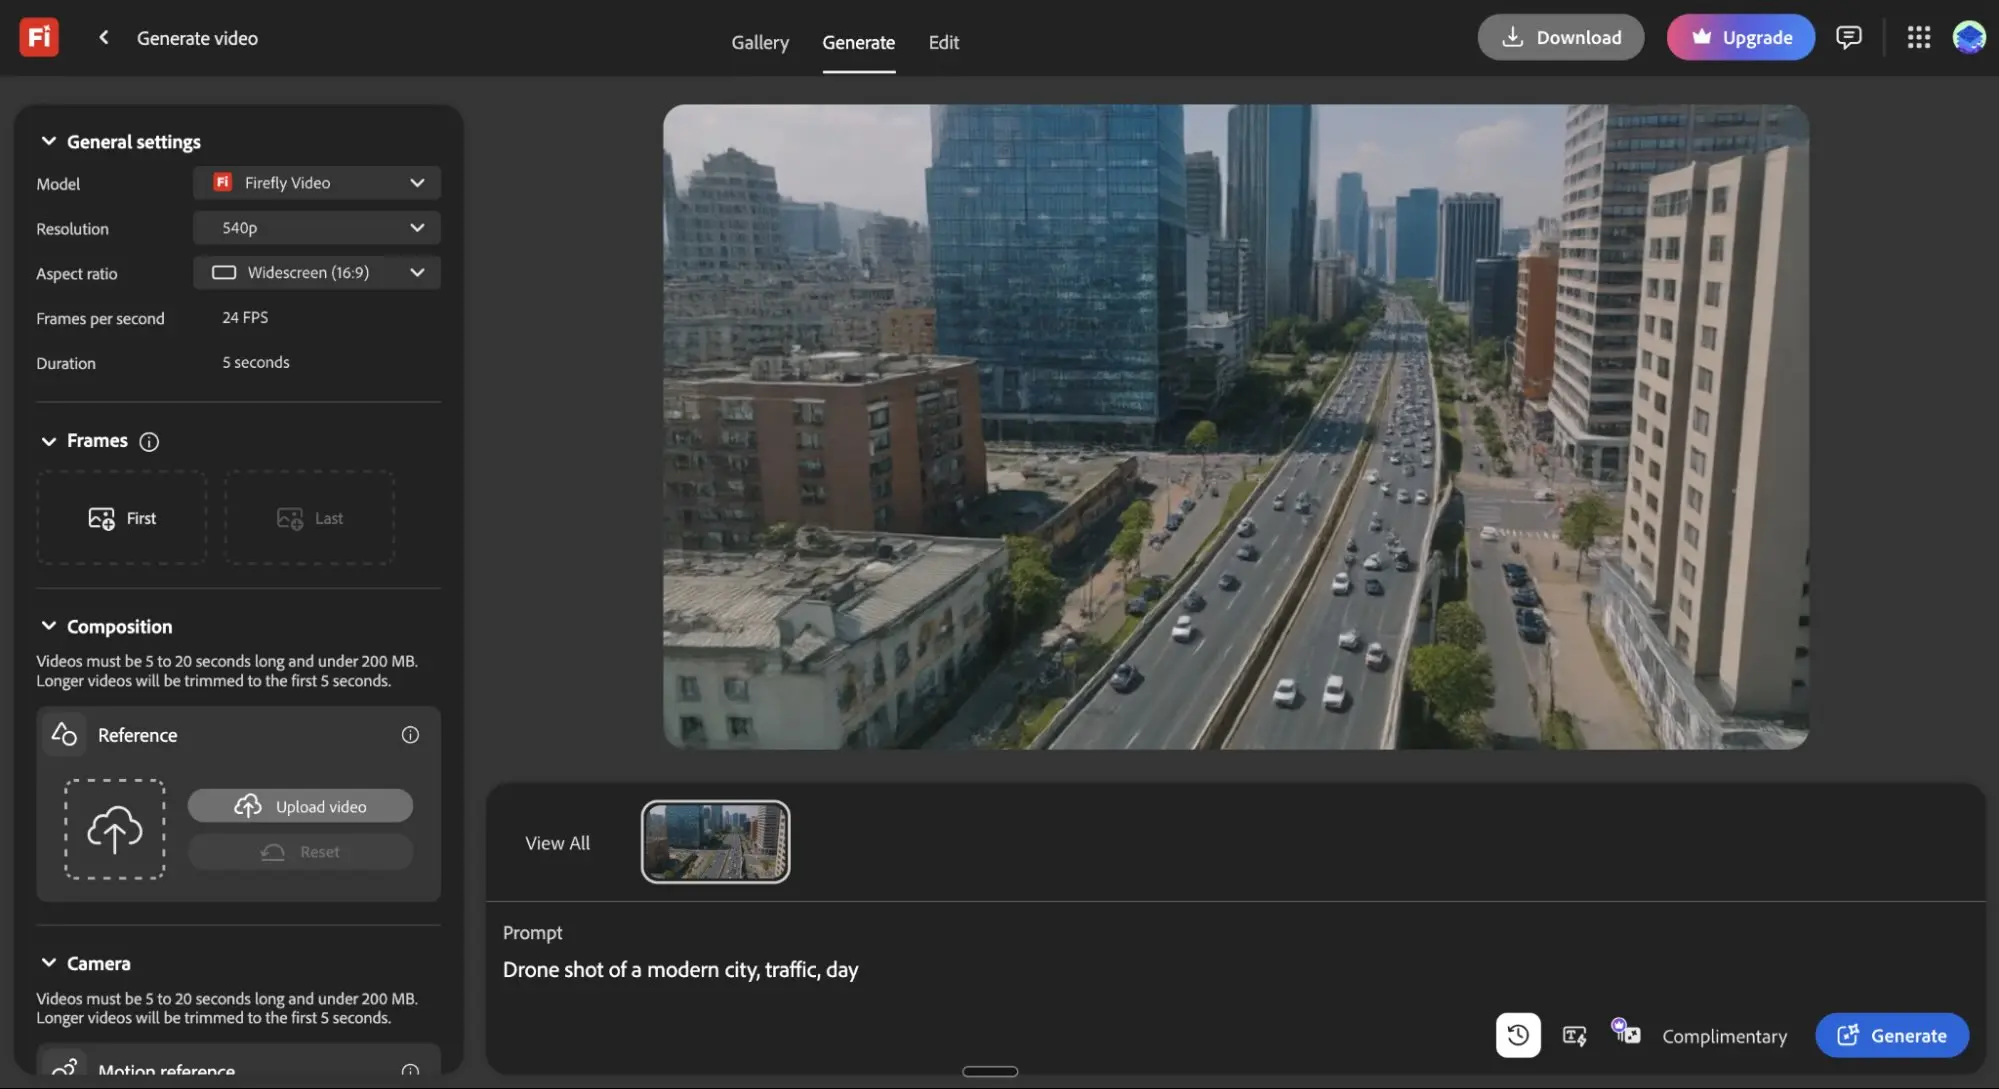Click the blue Generate button
This screenshot has width=1999, height=1089.
[1892, 1035]
